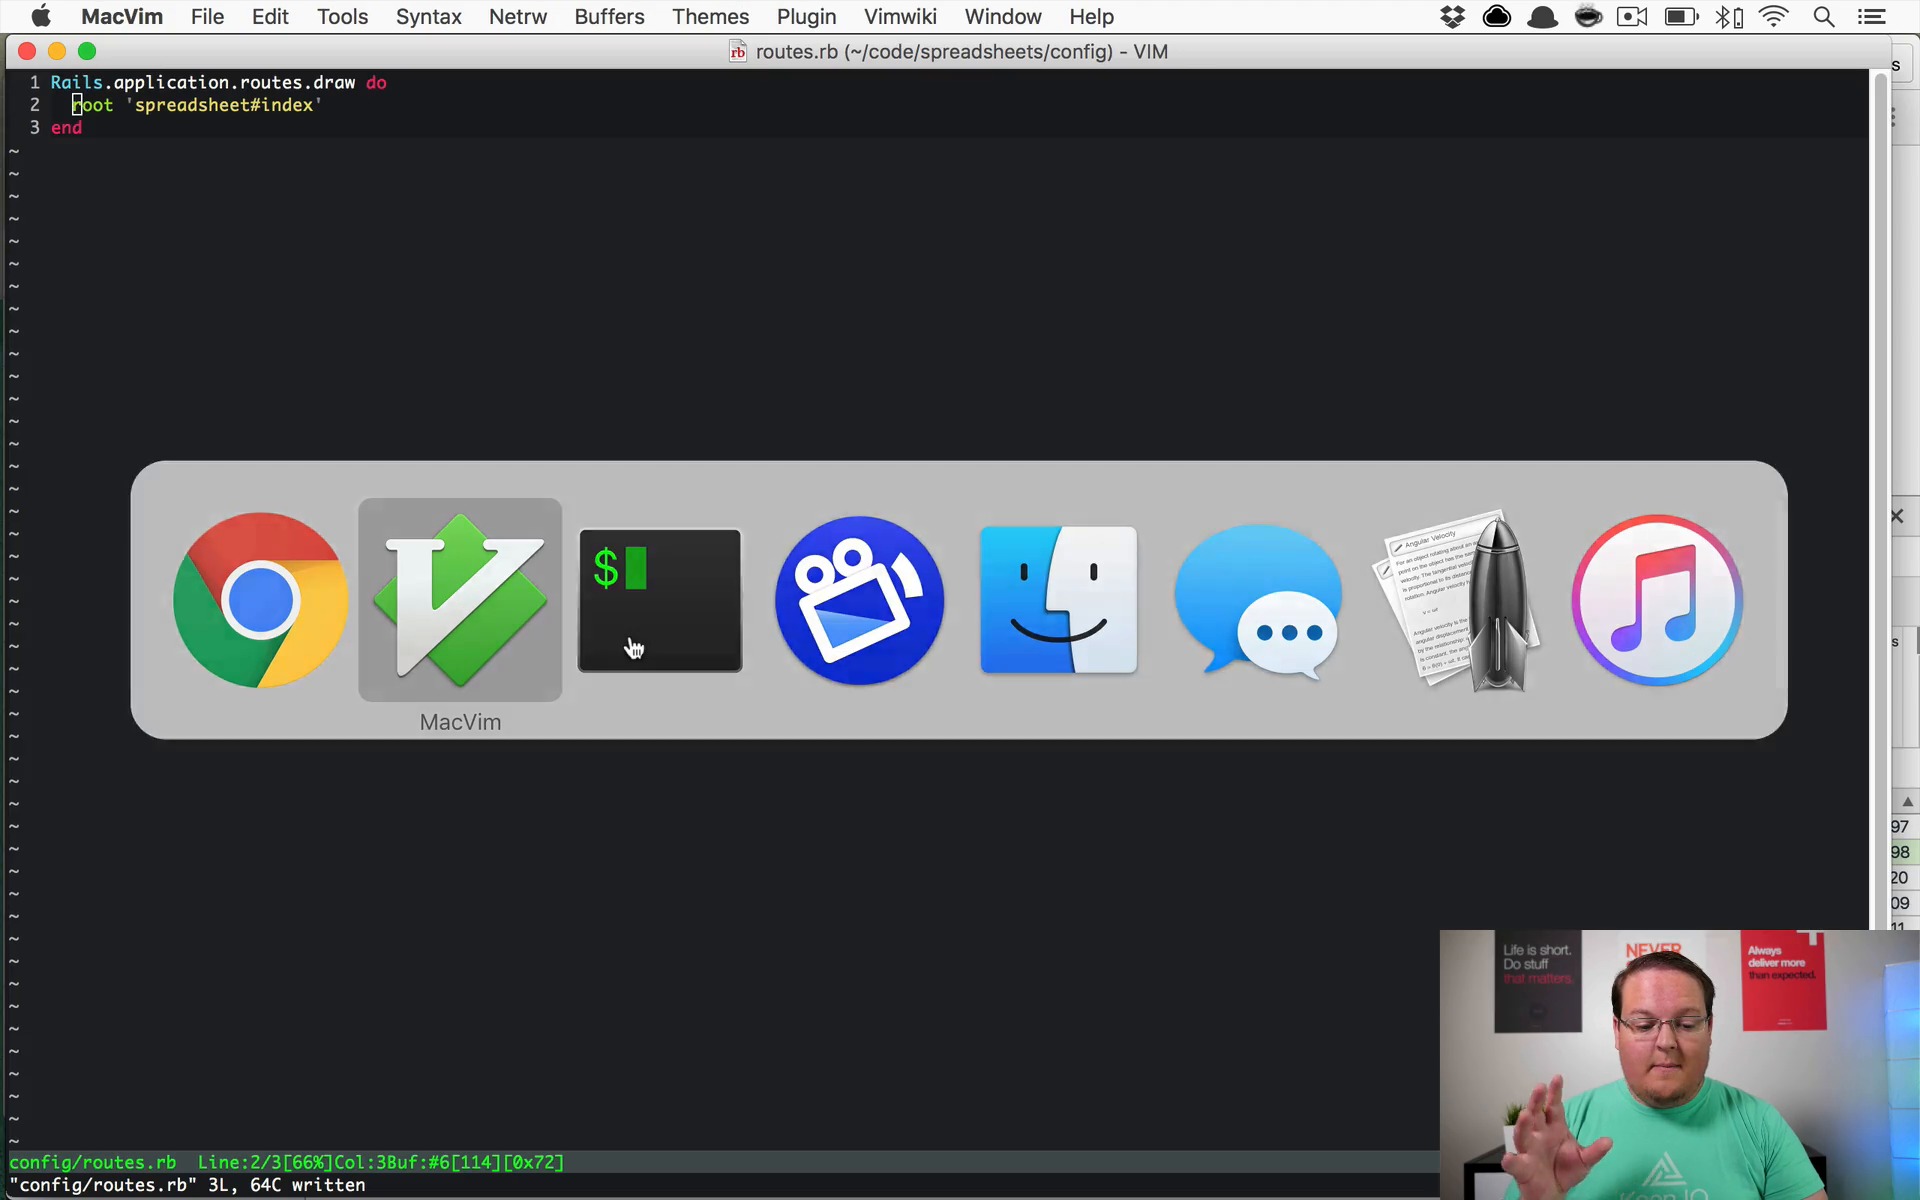
Task: Zoom MacVim window with green button
Action: click(x=87, y=51)
